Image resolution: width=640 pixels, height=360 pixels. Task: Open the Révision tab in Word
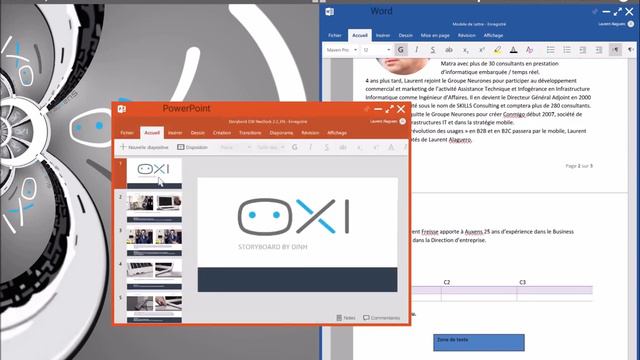(467, 36)
